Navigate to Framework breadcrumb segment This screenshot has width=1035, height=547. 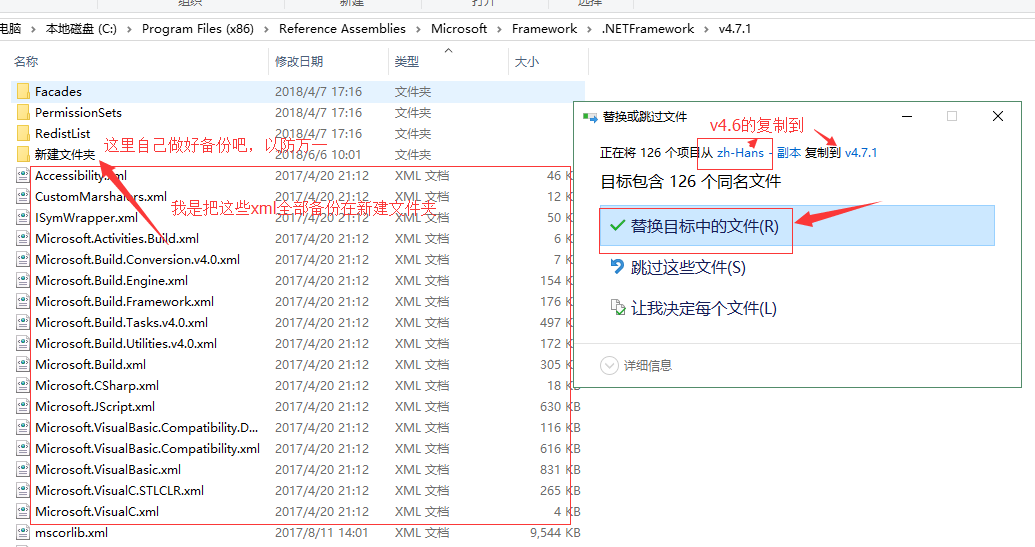pos(545,29)
